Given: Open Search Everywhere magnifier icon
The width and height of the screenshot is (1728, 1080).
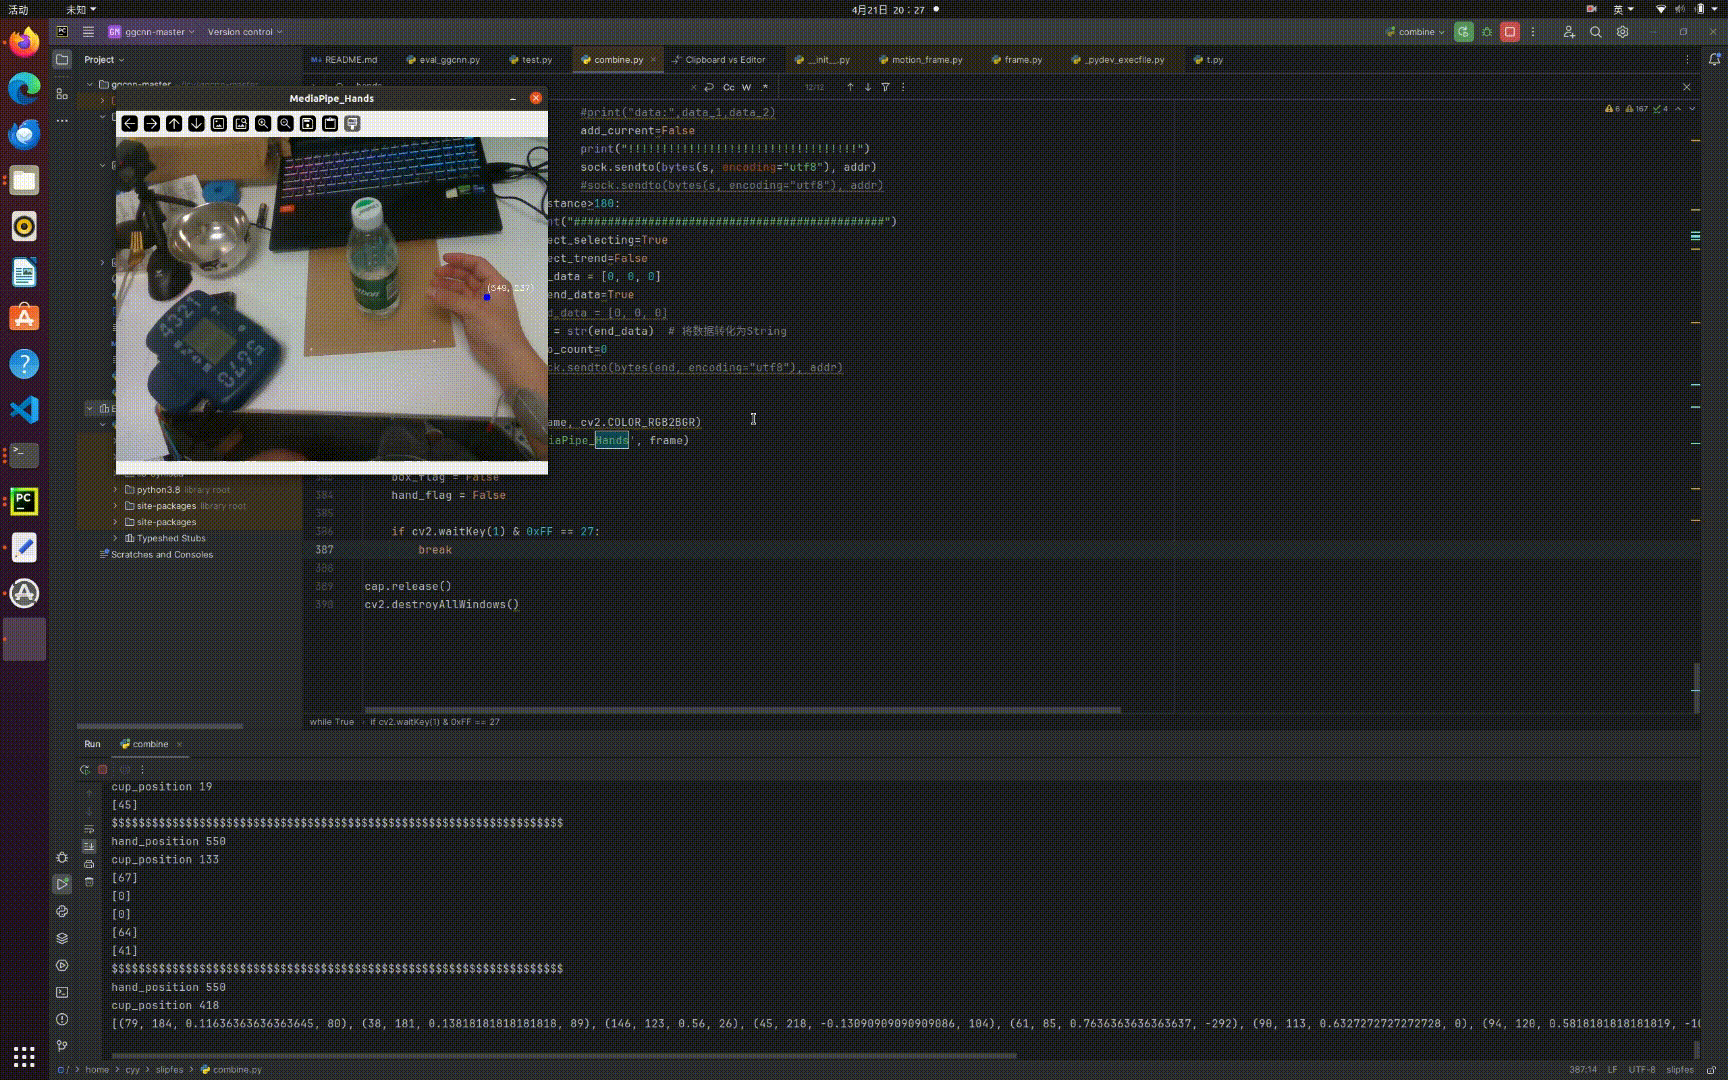Looking at the screenshot, I should [1596, 32].
